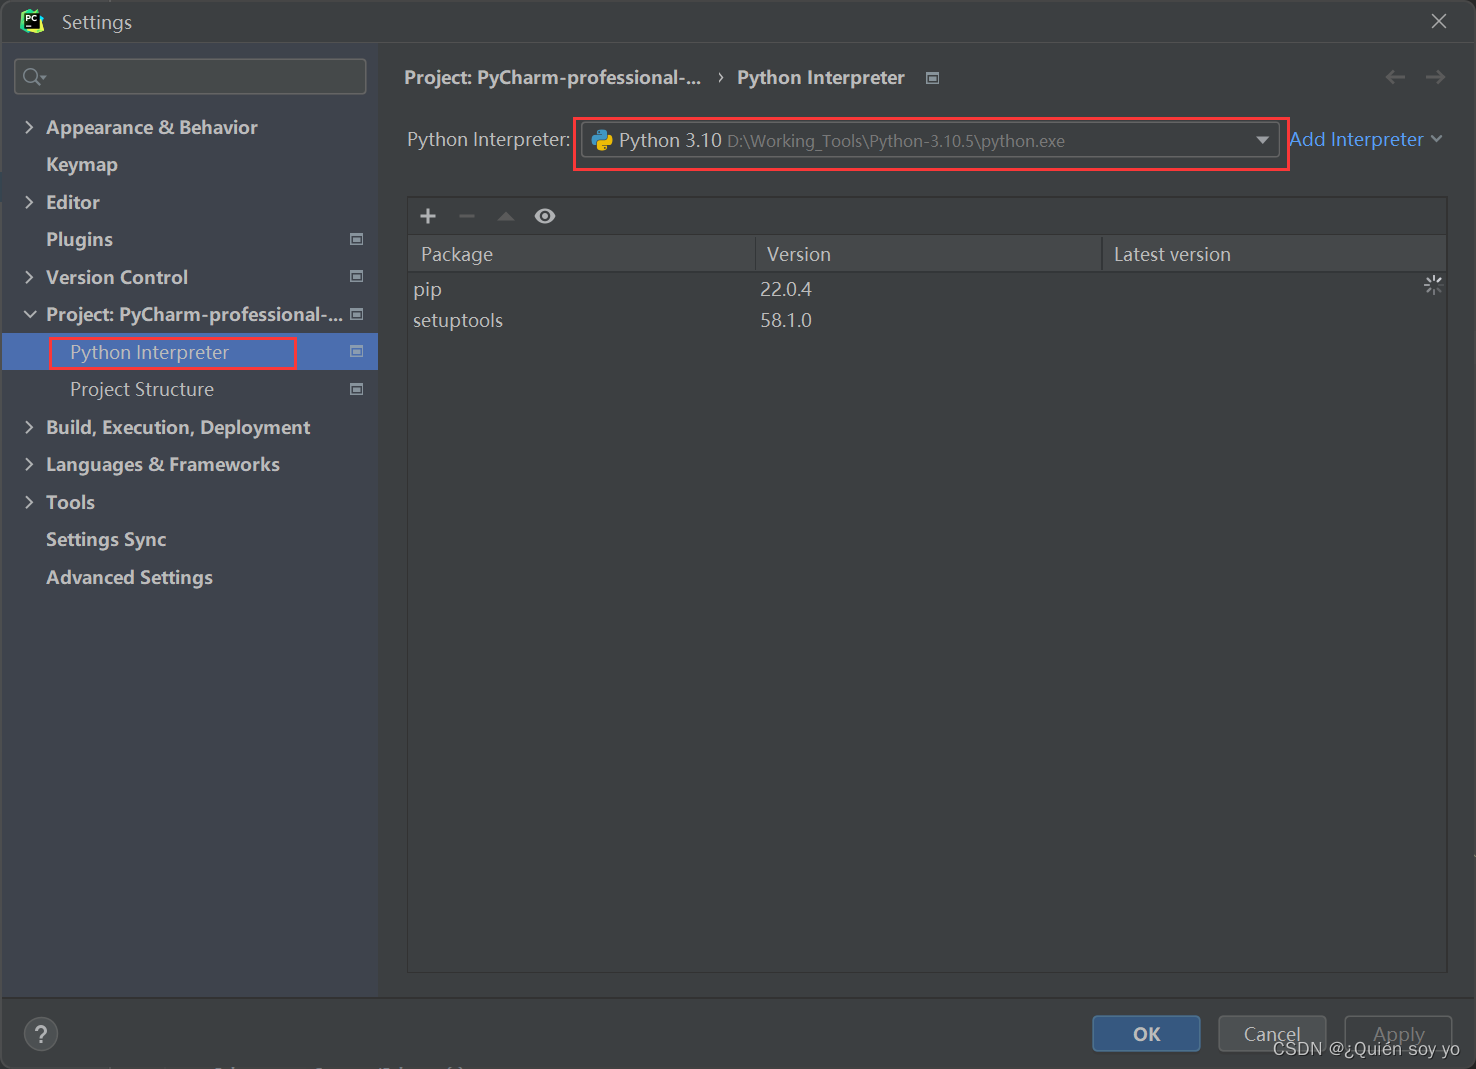This screenshot has width=1476, height=1069.
Task: Open the Advanced Settings page
Action: 129,577
